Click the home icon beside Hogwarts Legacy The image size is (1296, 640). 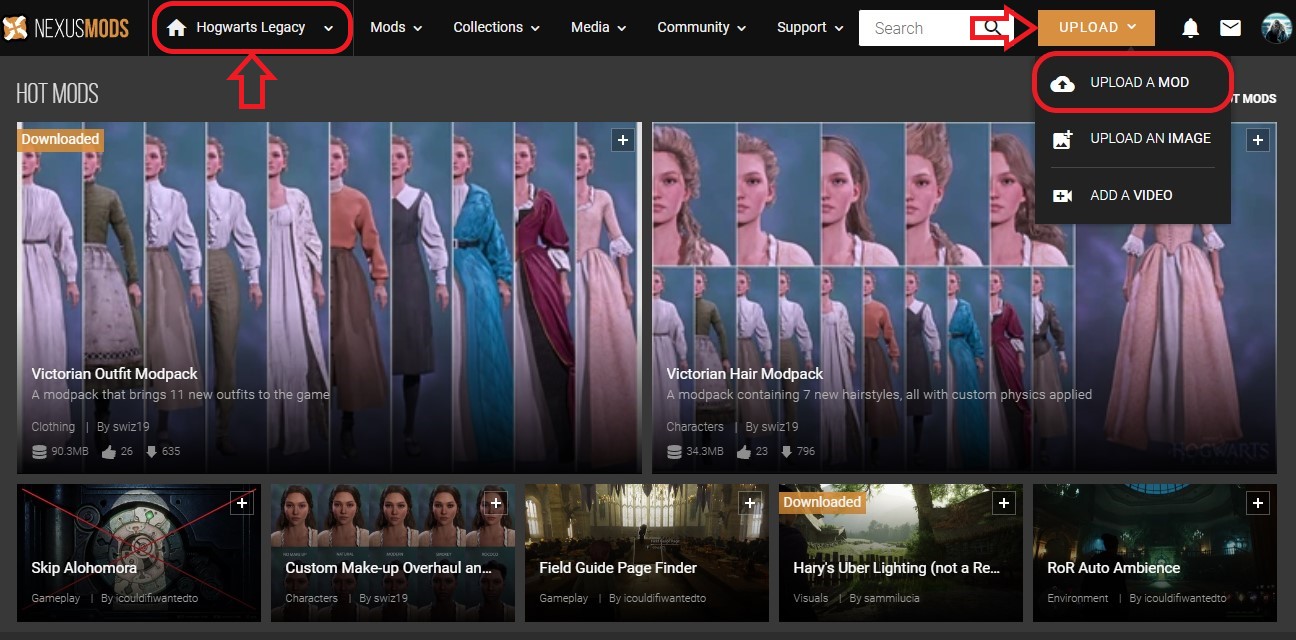[x=177, y=28]
